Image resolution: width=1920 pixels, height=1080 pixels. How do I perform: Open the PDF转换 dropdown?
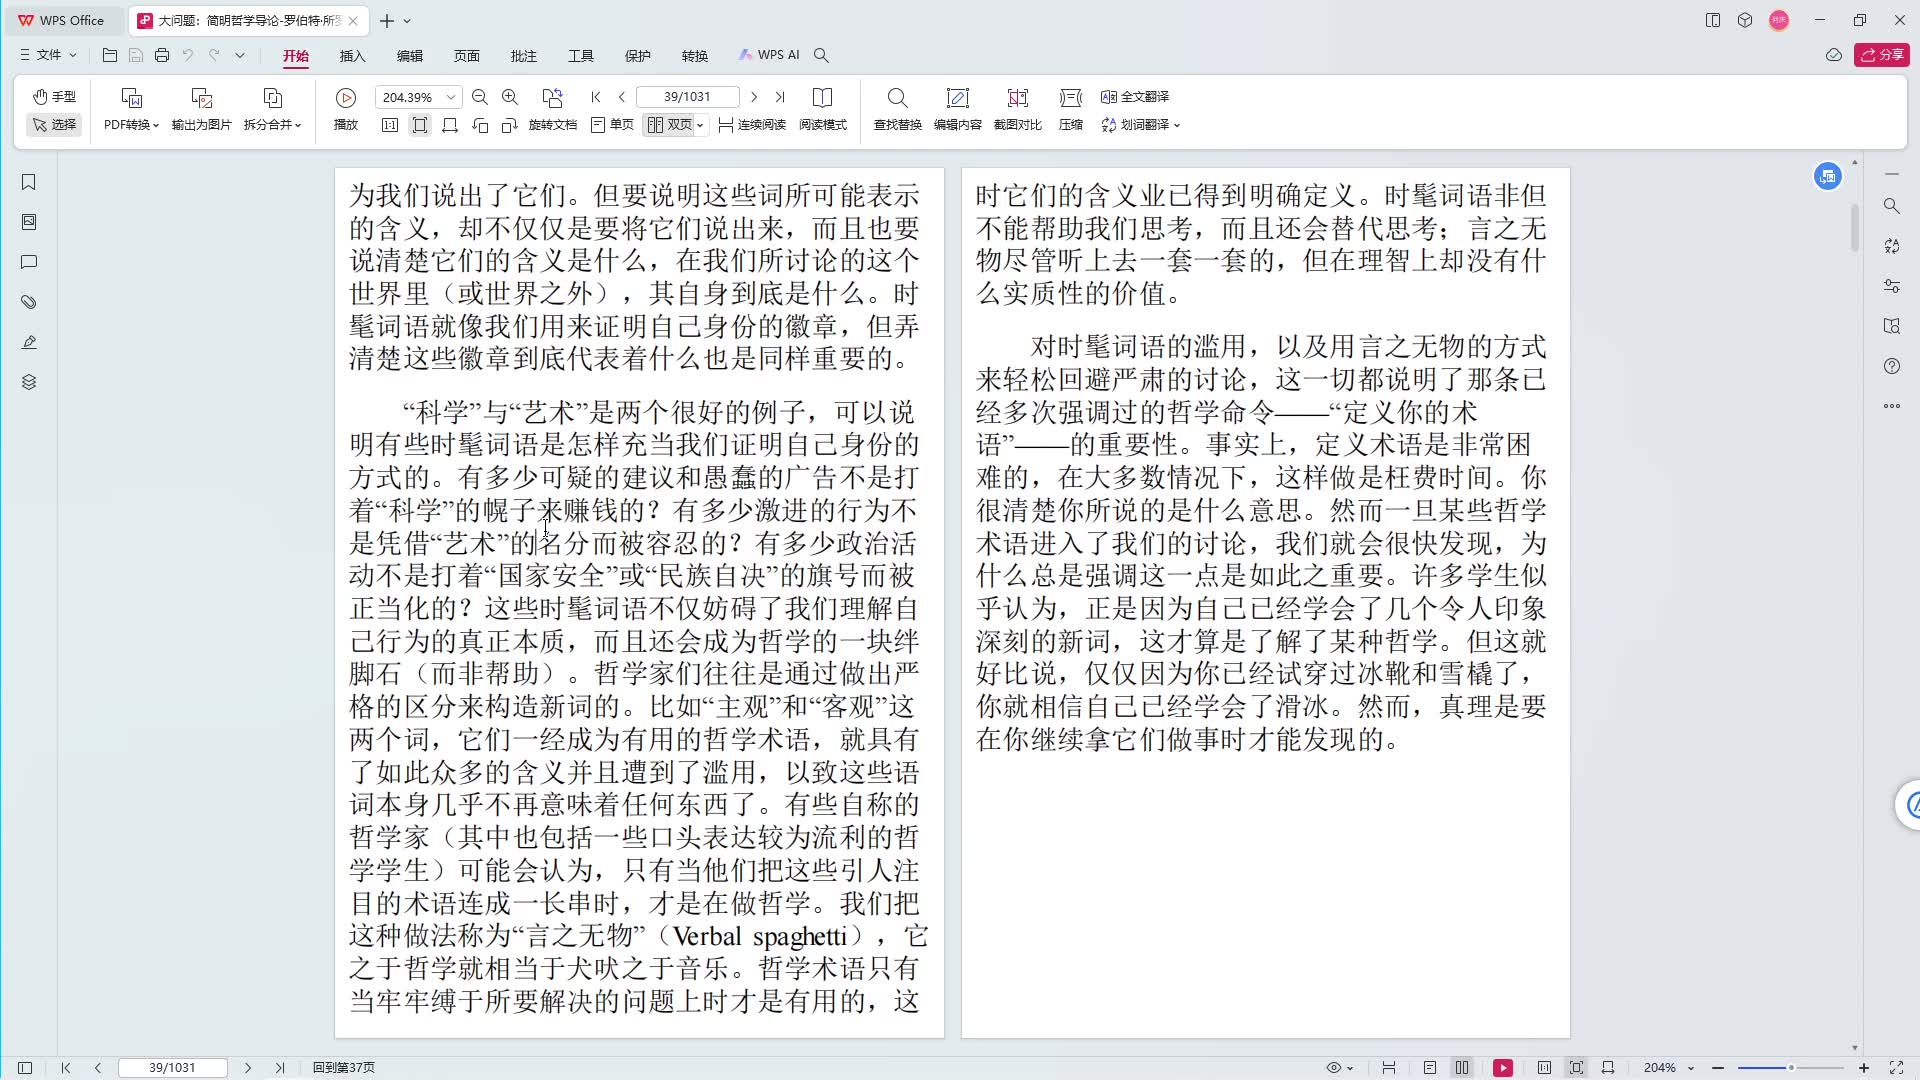tap(131, 109)
